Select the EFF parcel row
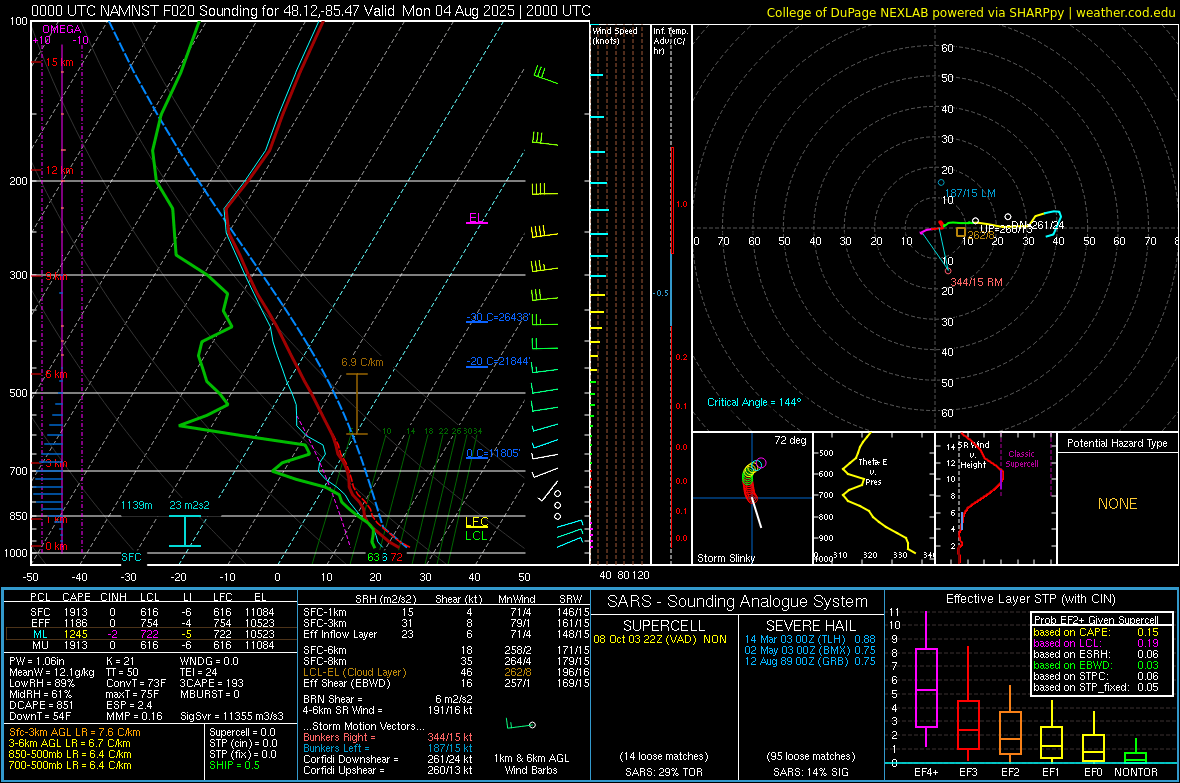Viewport: 1180px width, 783px height. tap(151, 623)
